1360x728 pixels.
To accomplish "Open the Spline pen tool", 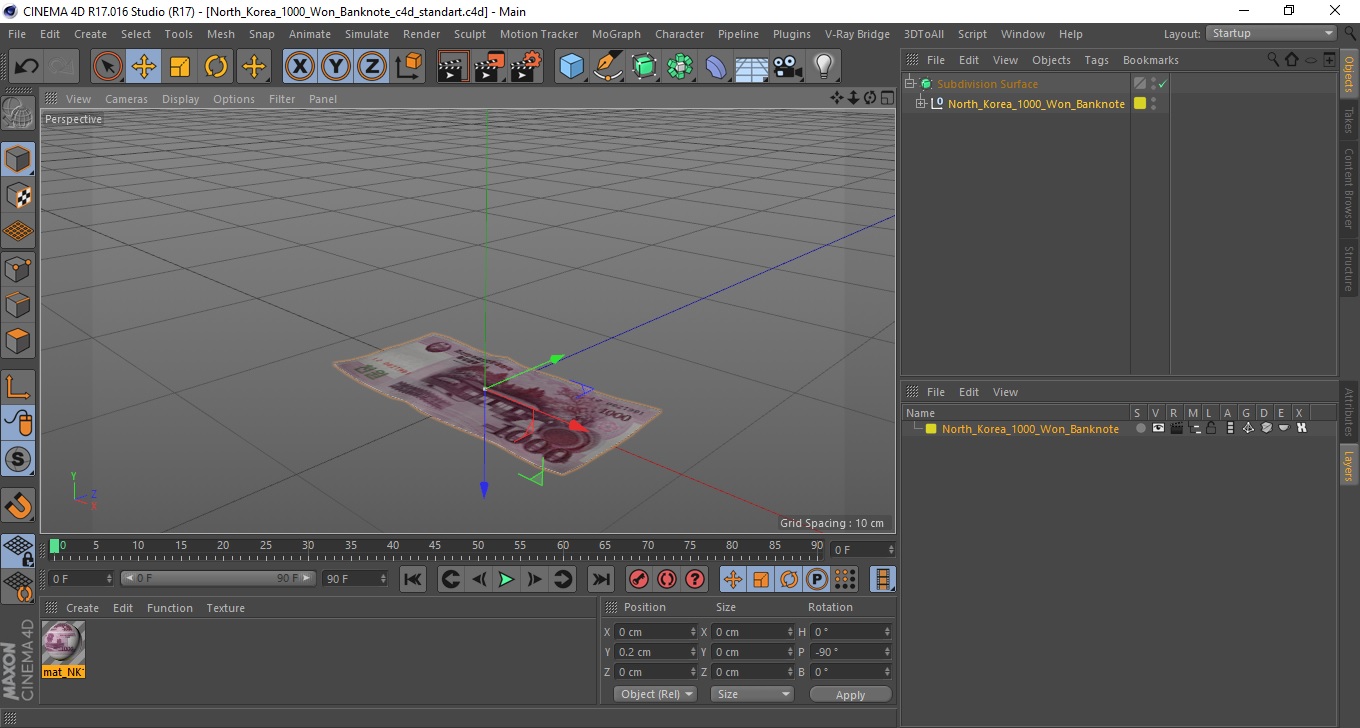I will (608, 67).
